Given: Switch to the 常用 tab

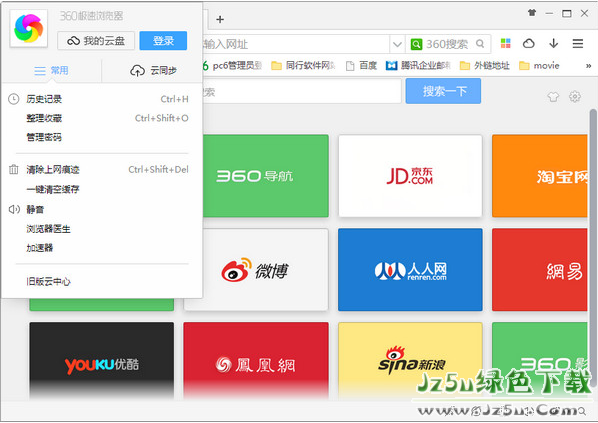Looking at the screenshot, I should click(51, 71).
